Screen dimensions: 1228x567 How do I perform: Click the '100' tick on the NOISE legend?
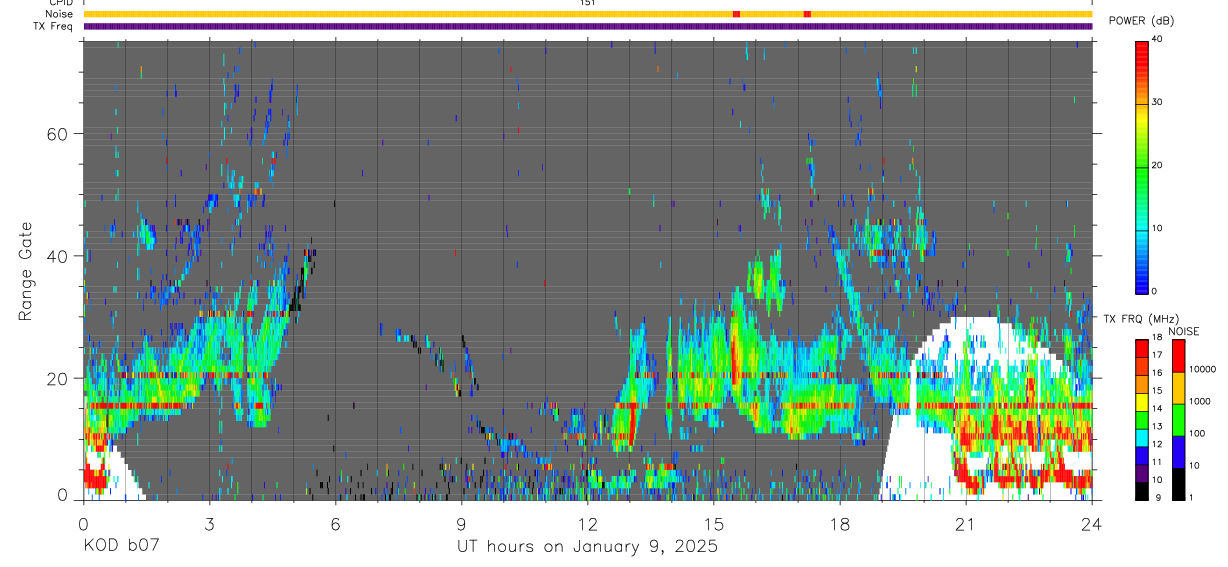tap(1197, 433)
